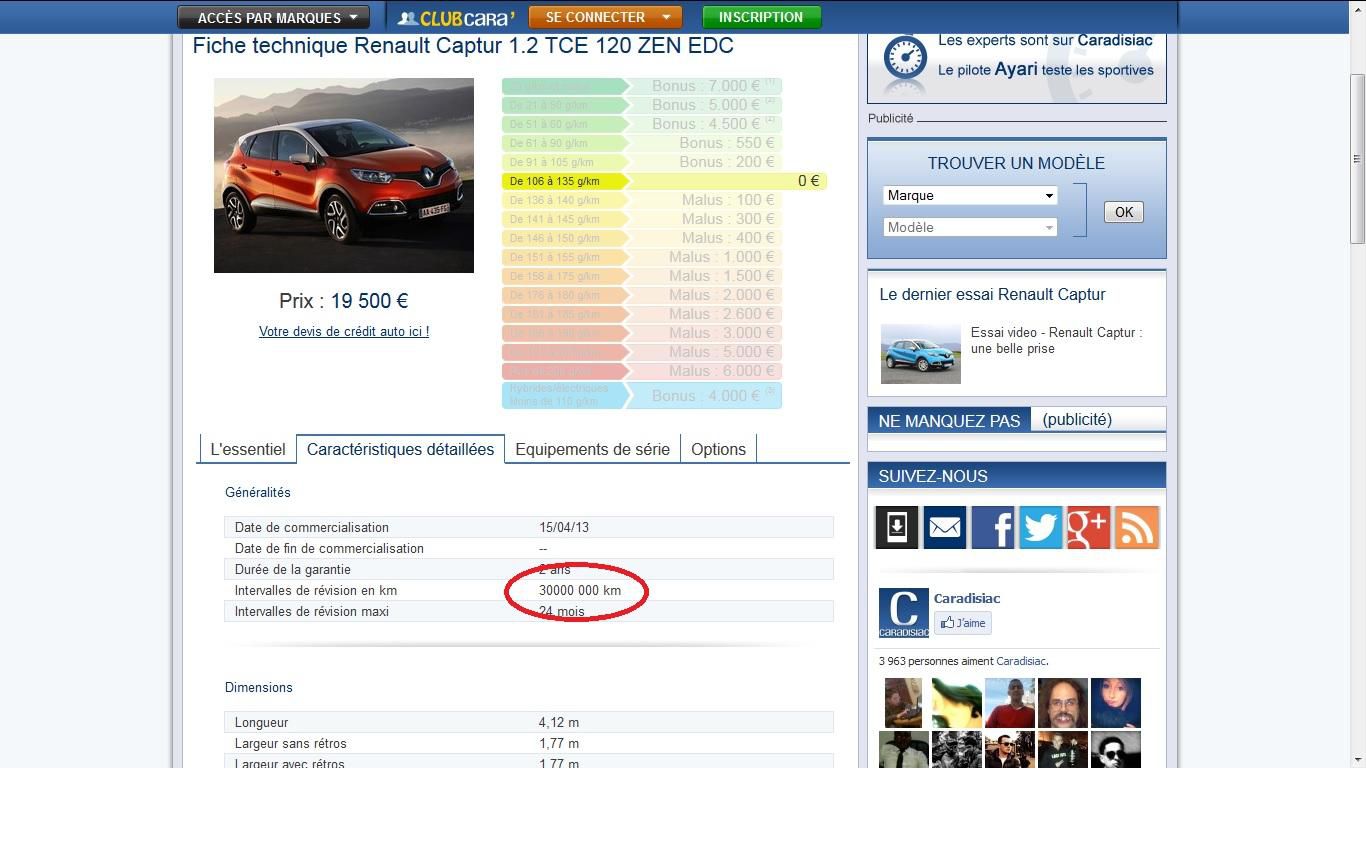This screenshot has height=855, width=1366.
Task: Click the Prix 19 500 € text
Action: (x=344, y=301)
